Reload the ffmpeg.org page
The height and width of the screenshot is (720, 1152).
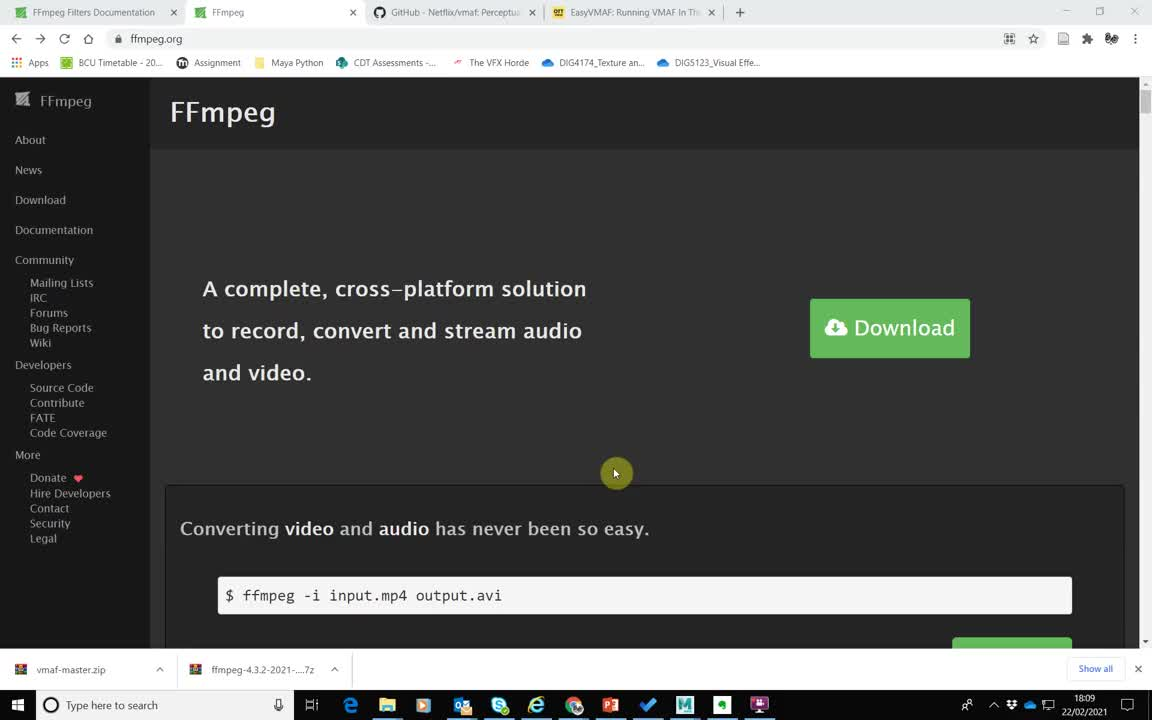(64, 39)
